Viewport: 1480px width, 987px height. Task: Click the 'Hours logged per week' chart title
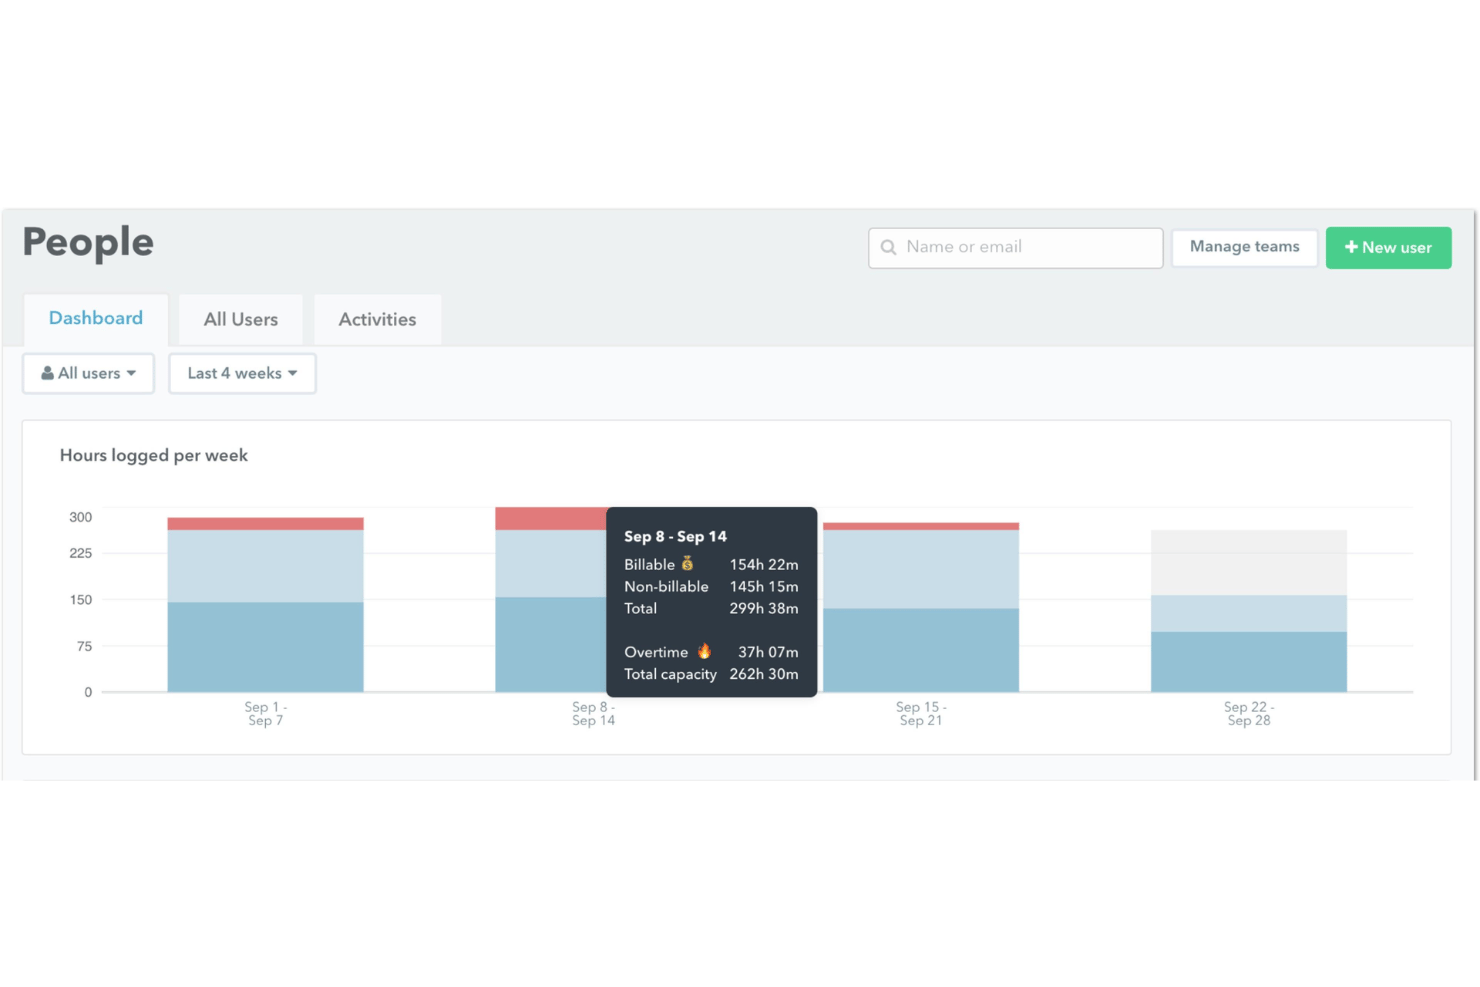point(154,455)
